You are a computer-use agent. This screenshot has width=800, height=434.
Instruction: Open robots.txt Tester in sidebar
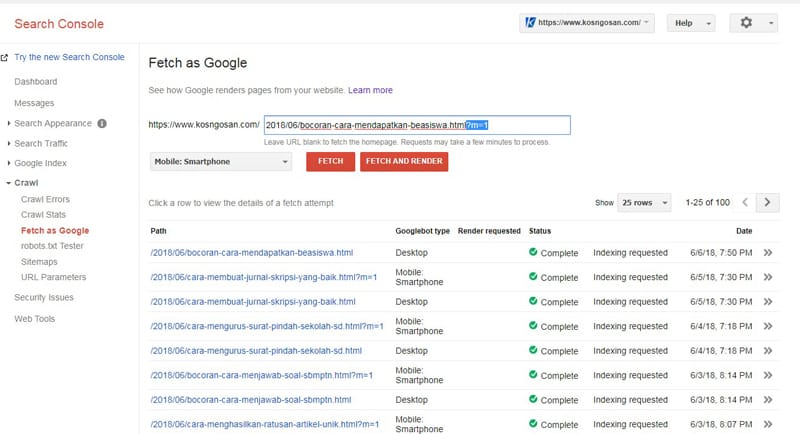coord(52,246)
